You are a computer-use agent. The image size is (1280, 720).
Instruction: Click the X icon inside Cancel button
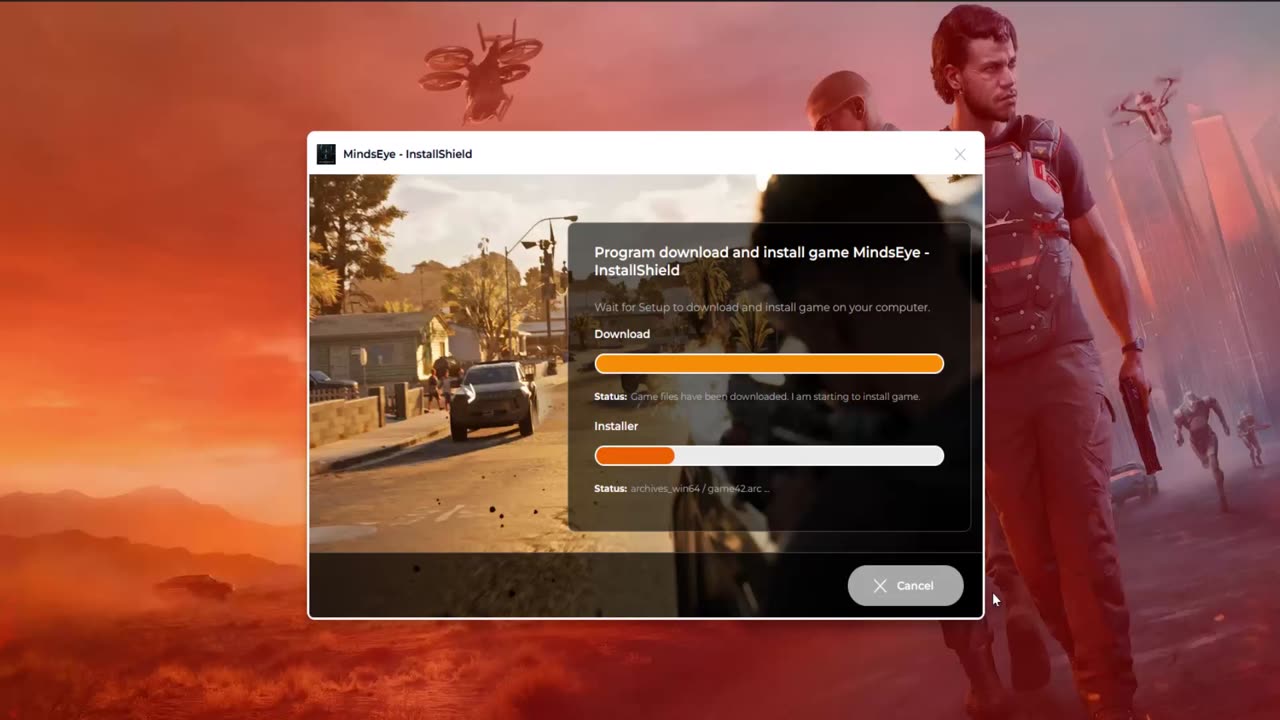[x=880, y=586]
